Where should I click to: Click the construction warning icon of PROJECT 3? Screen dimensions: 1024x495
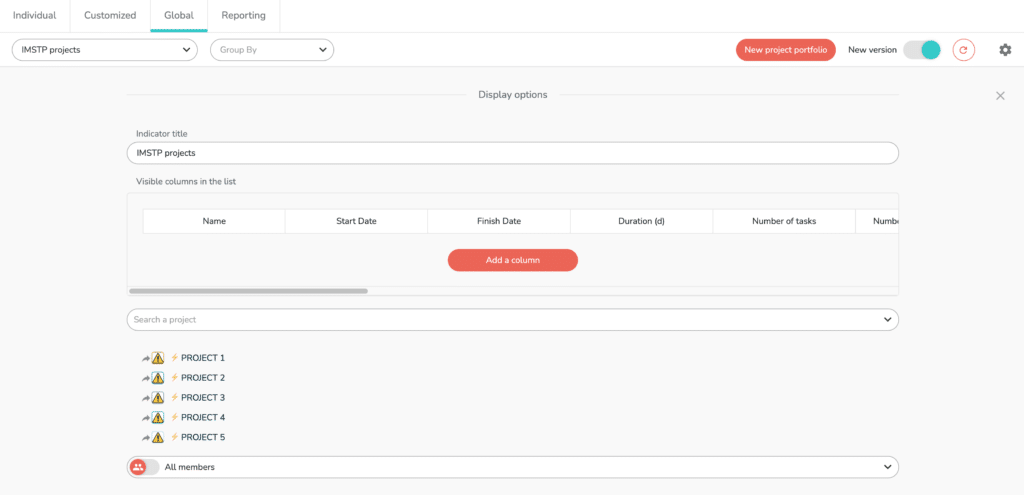[157, 398]
